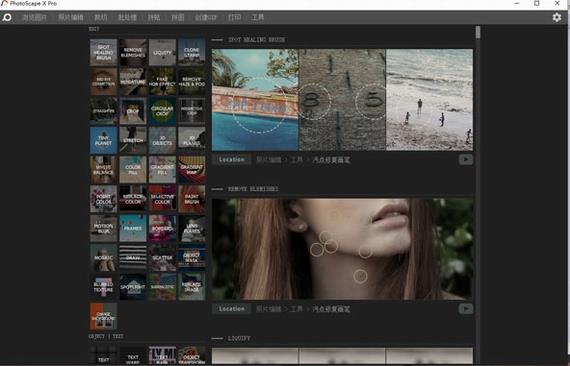Switch to the 创建GIF tab
This screenshot has height=366, width=570.
pyautogui.click(x=206, y=17)
